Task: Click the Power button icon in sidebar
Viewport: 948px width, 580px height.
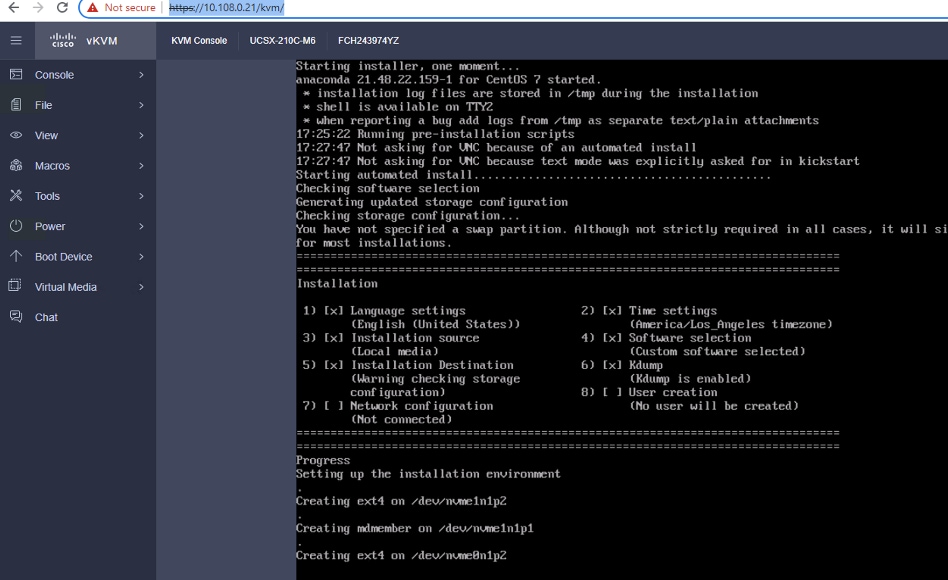Action: (18, 226)
